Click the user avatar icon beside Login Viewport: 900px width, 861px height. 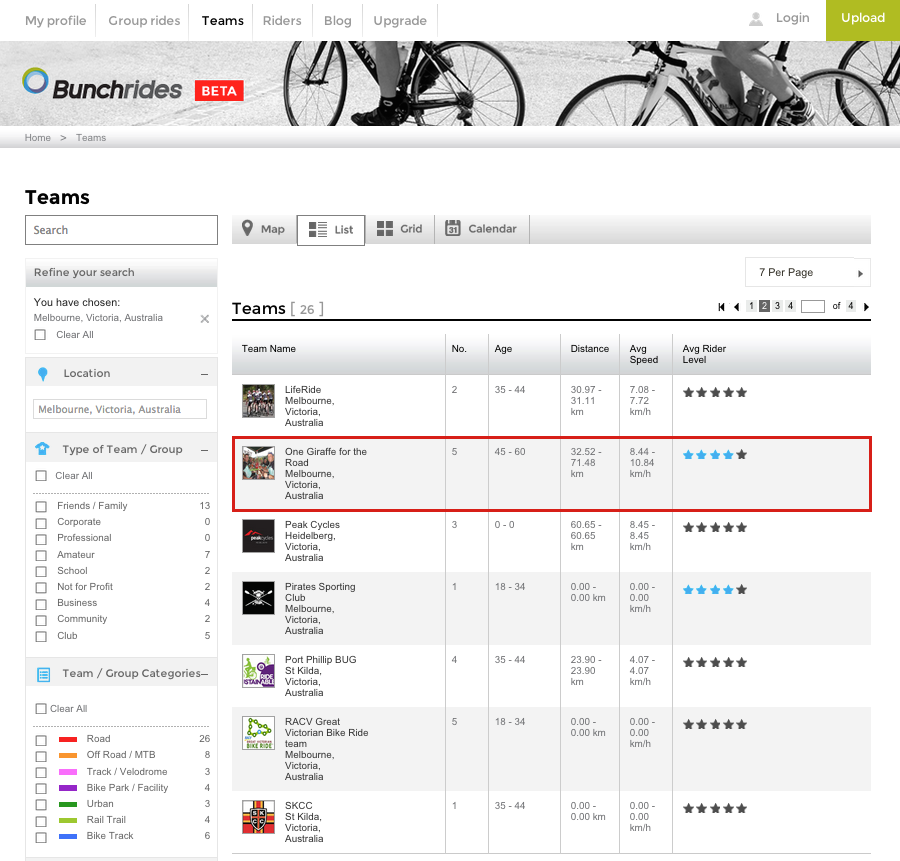(x=756, y=19)
